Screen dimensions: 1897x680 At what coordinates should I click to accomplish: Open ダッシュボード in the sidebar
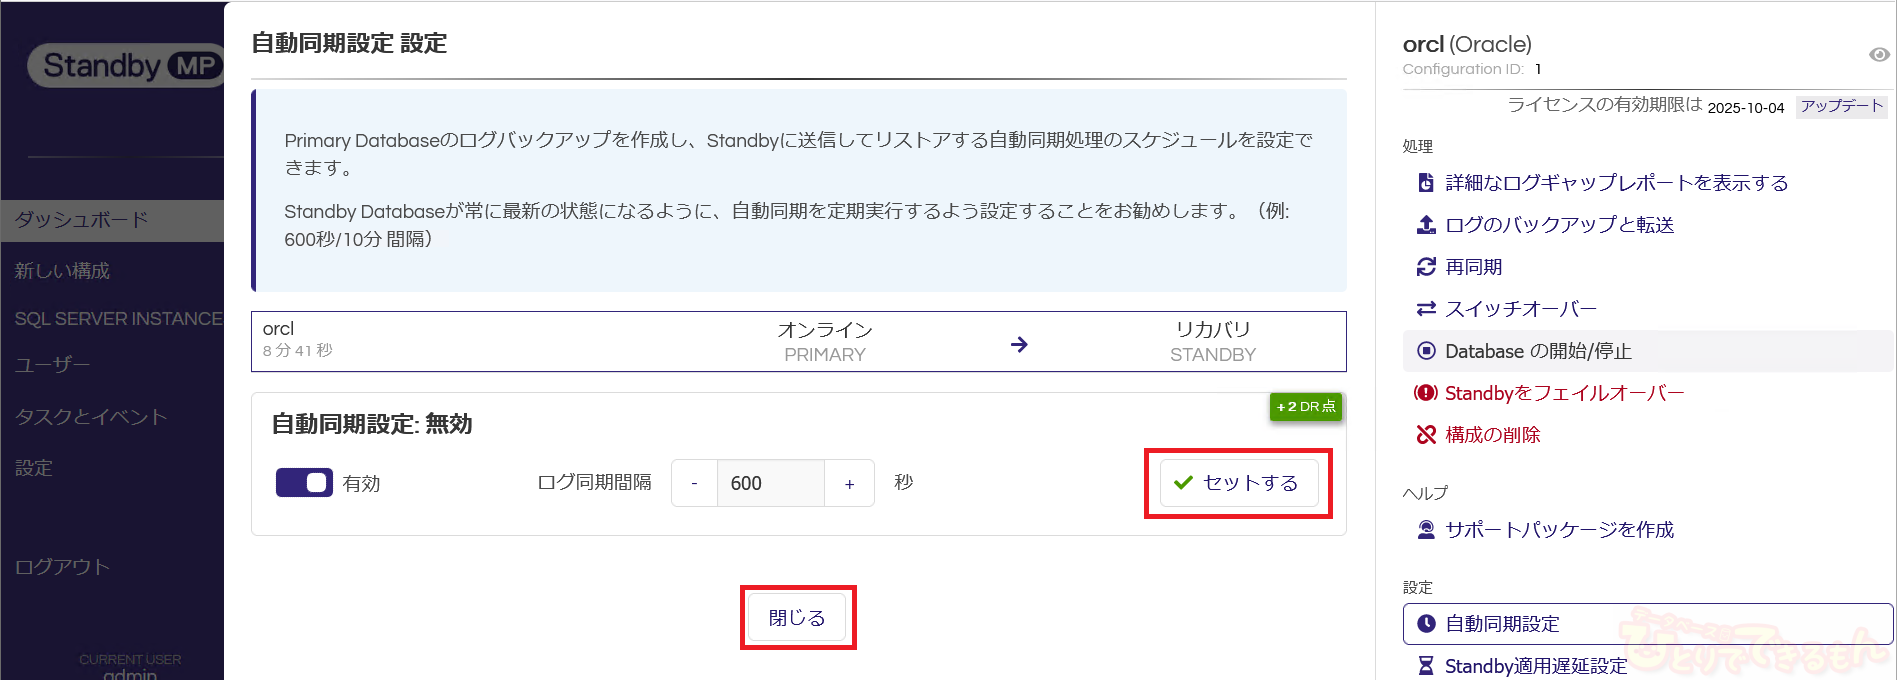pyautogui.click(x=82, y=220)
